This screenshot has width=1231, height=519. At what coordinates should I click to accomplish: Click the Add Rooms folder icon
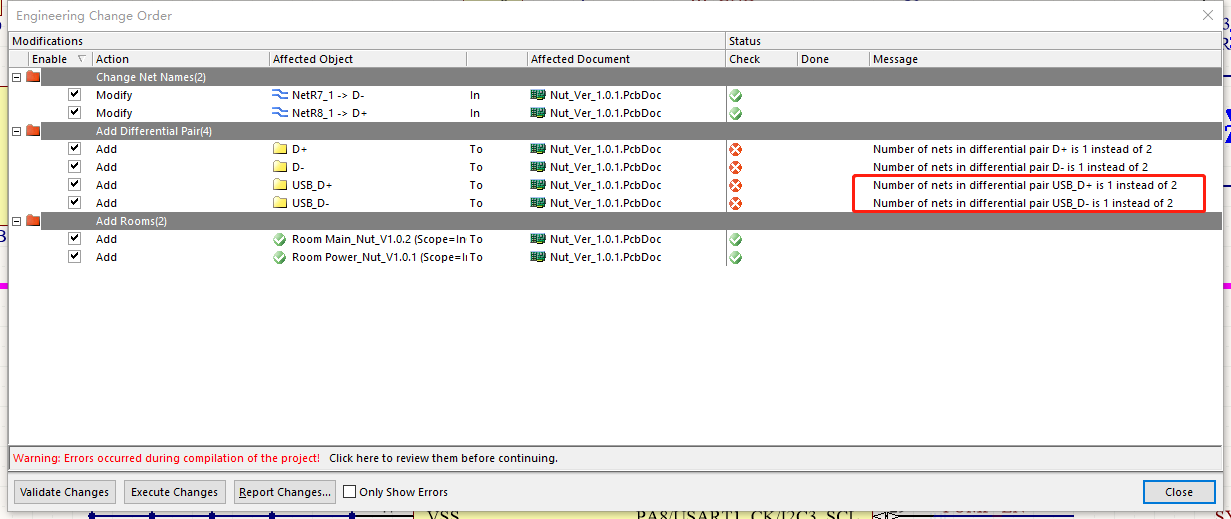click(34, 221)
